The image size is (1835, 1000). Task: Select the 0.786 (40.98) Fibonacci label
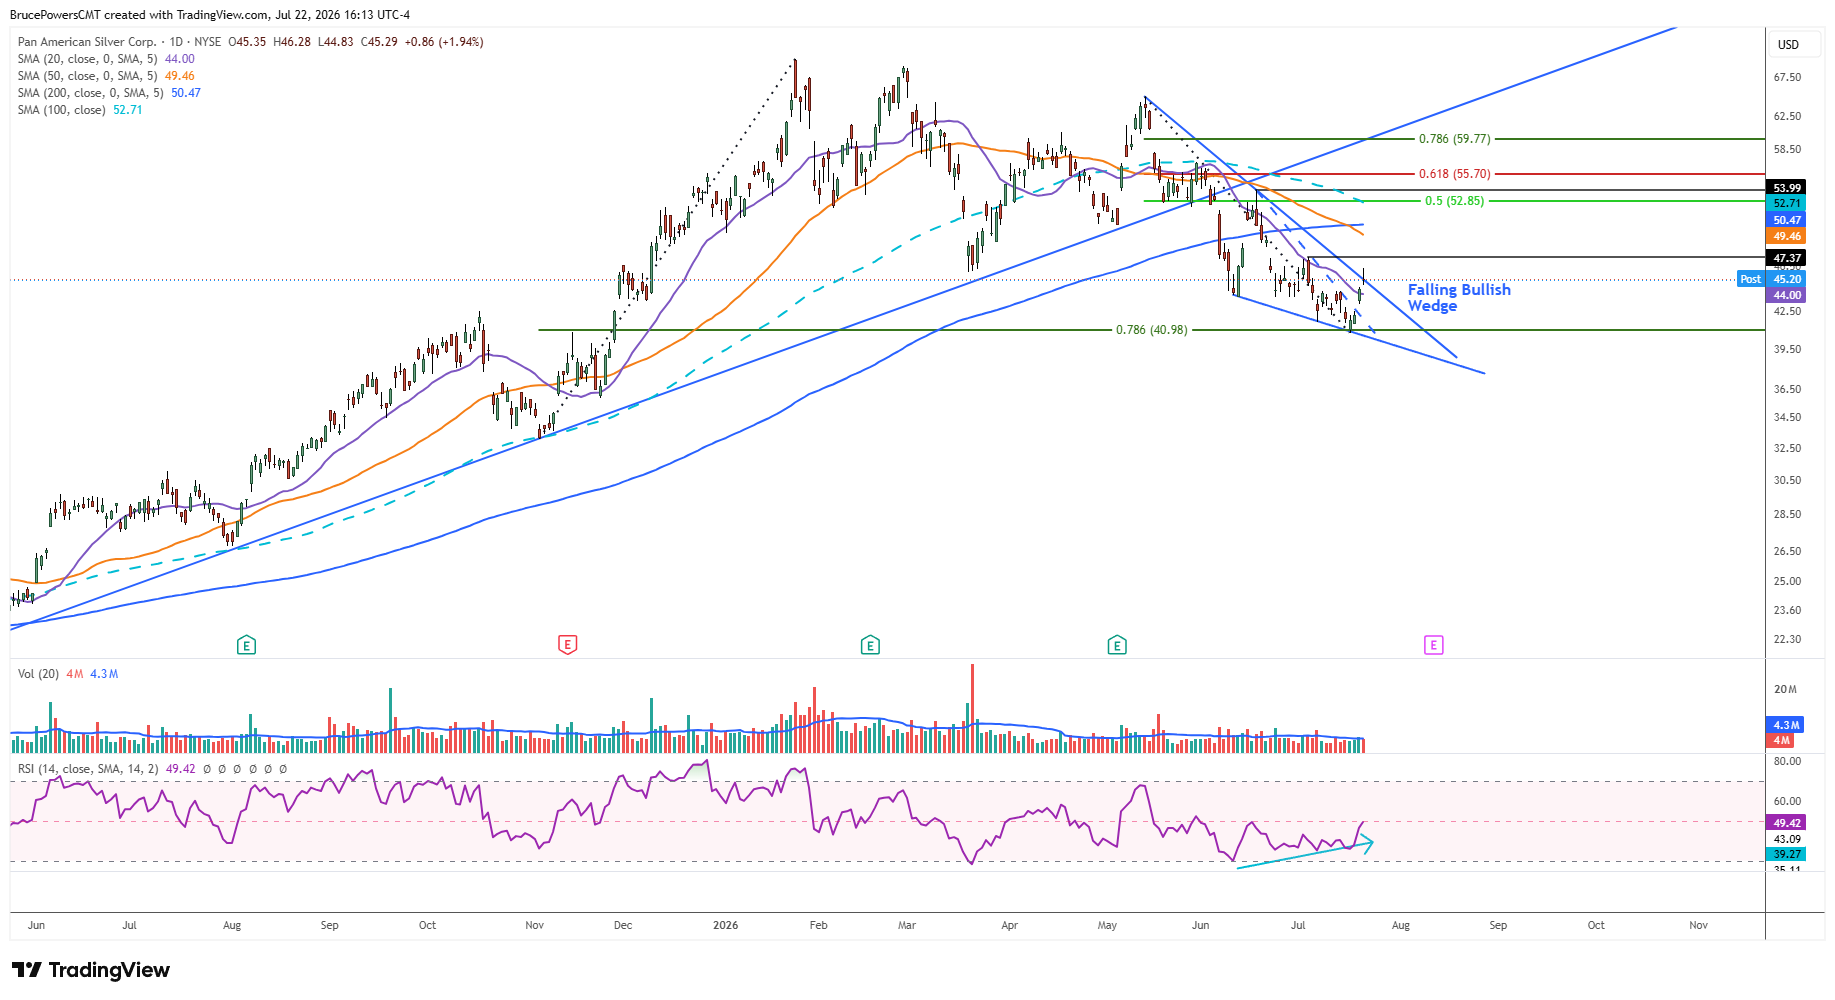pyautogui.click(x=1152, y=330)
